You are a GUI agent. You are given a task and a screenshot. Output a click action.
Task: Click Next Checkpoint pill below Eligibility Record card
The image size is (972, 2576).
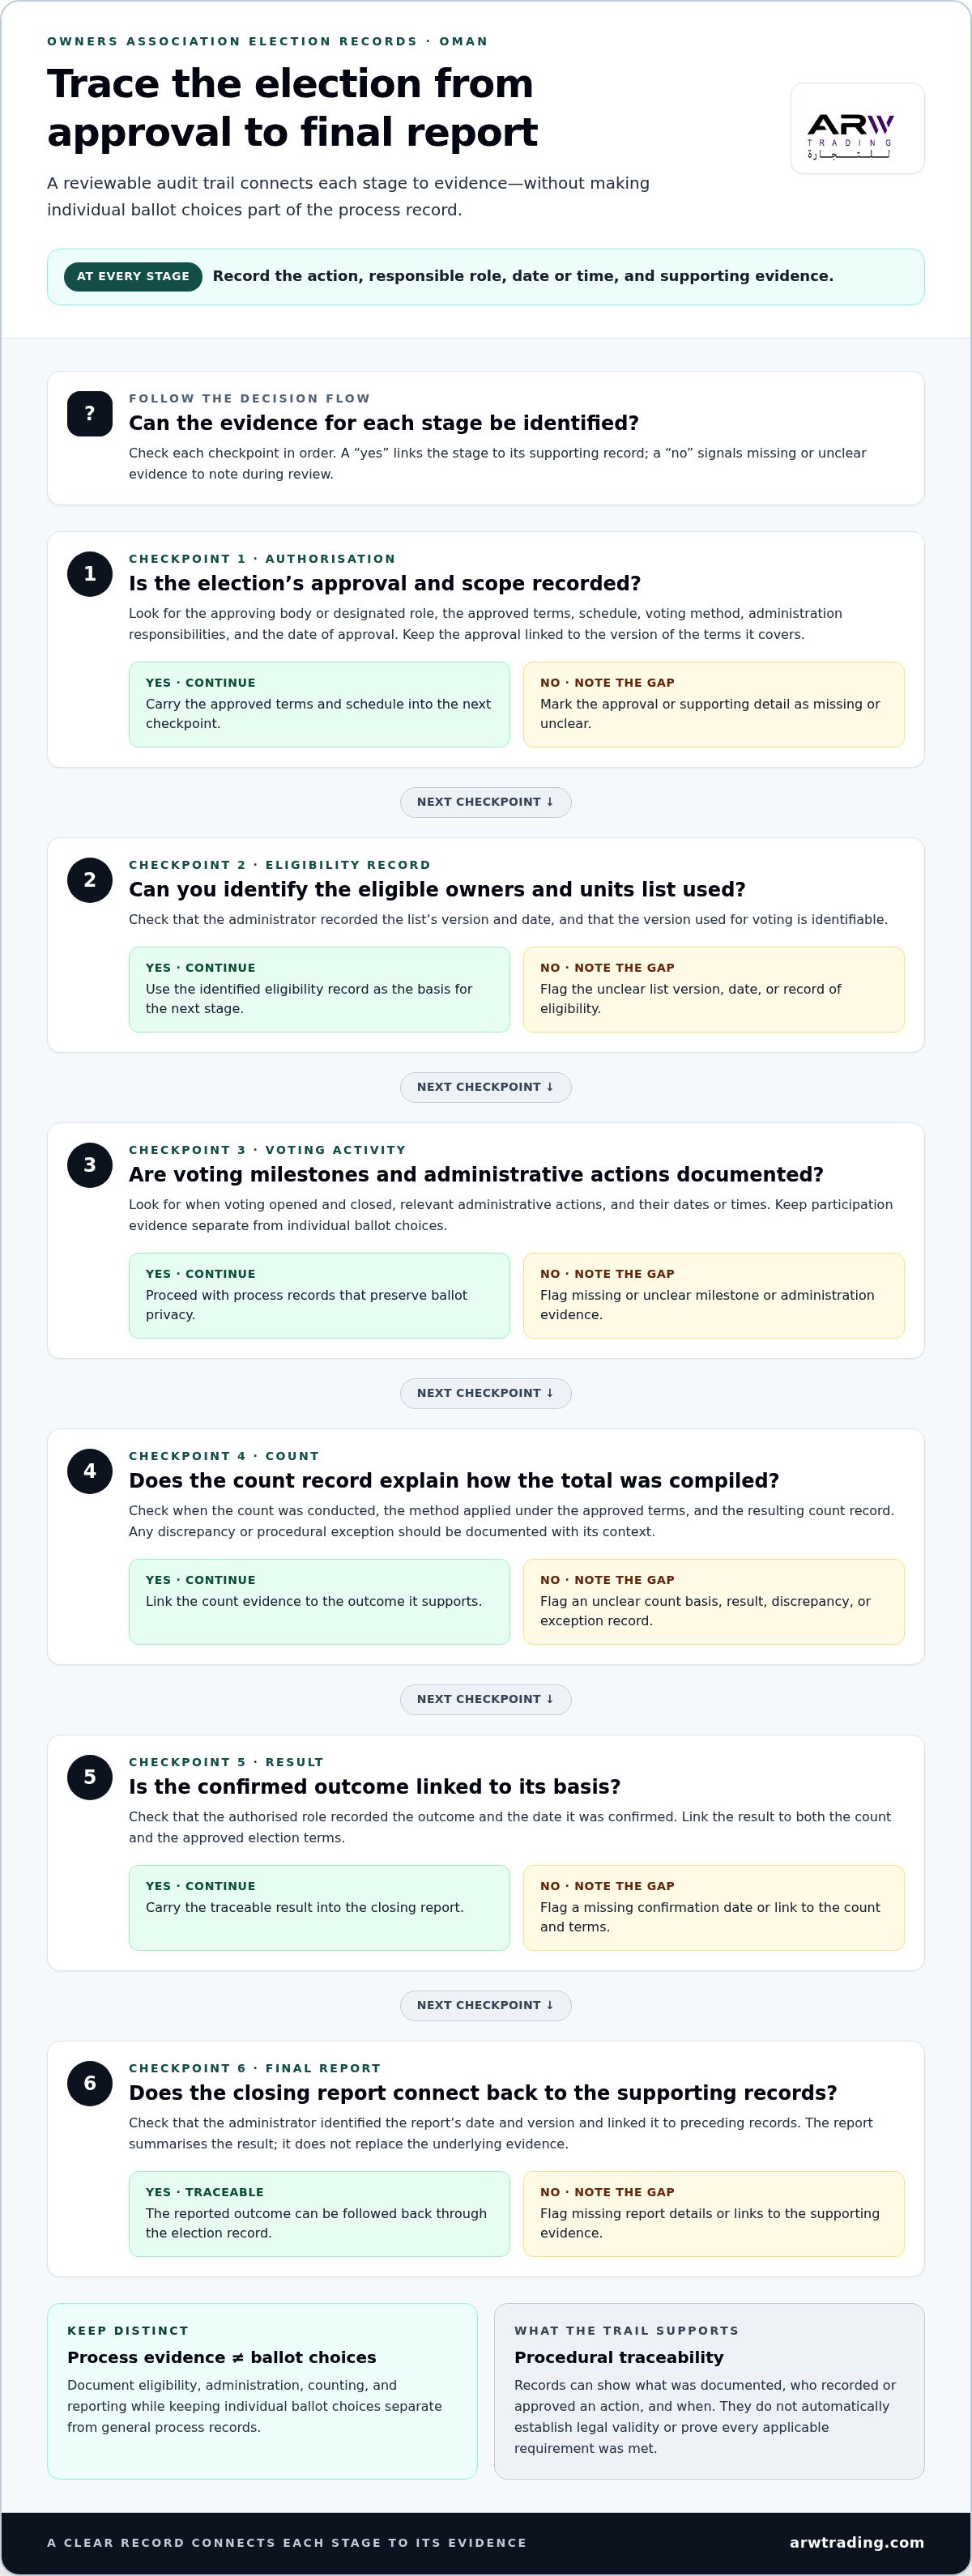[486, 1087]
